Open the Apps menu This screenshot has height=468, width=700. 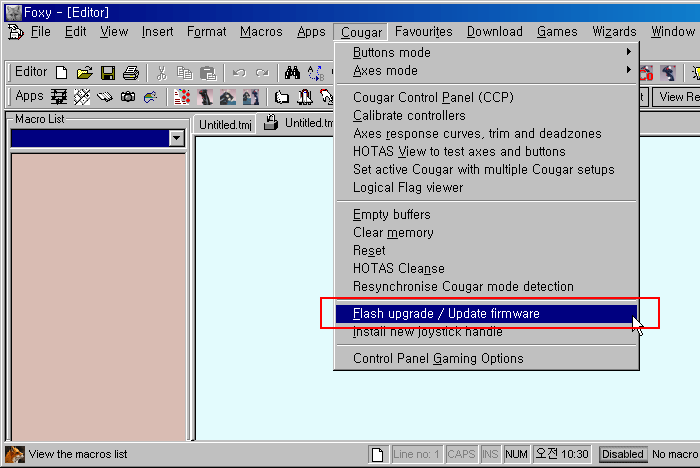311,32
